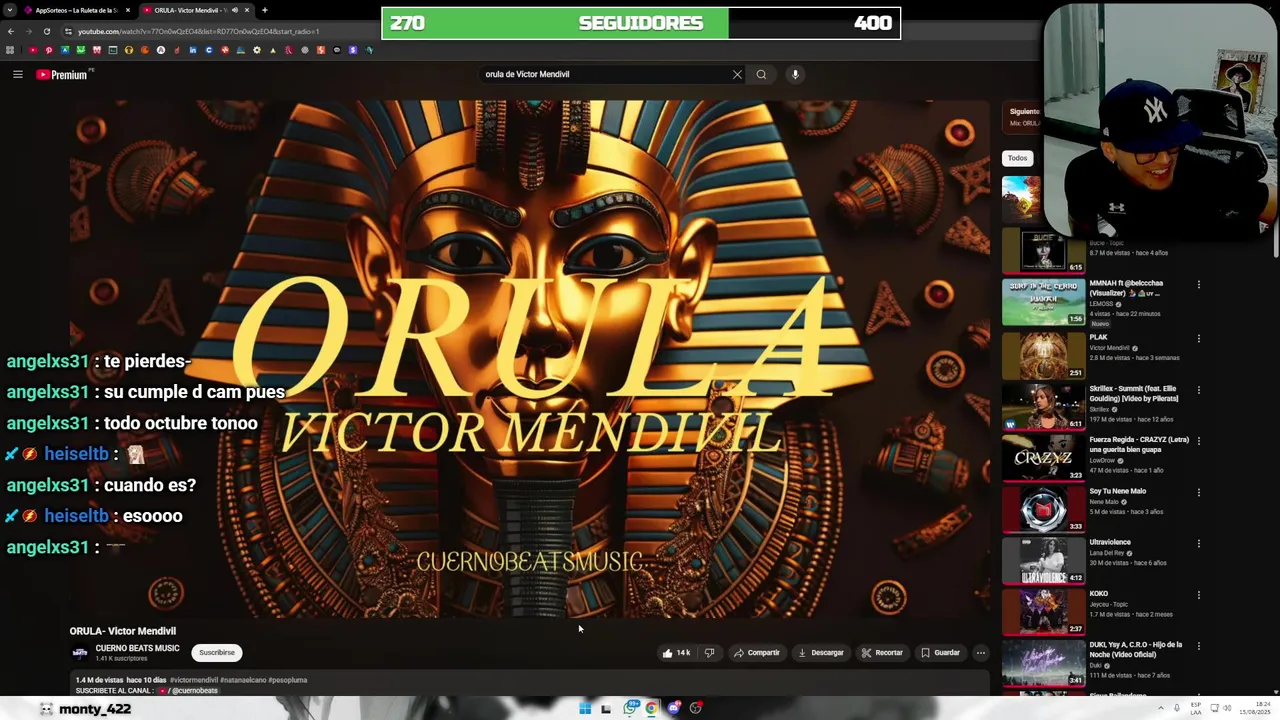Open 'Ultraviolence' video title

click(1110, 542)
